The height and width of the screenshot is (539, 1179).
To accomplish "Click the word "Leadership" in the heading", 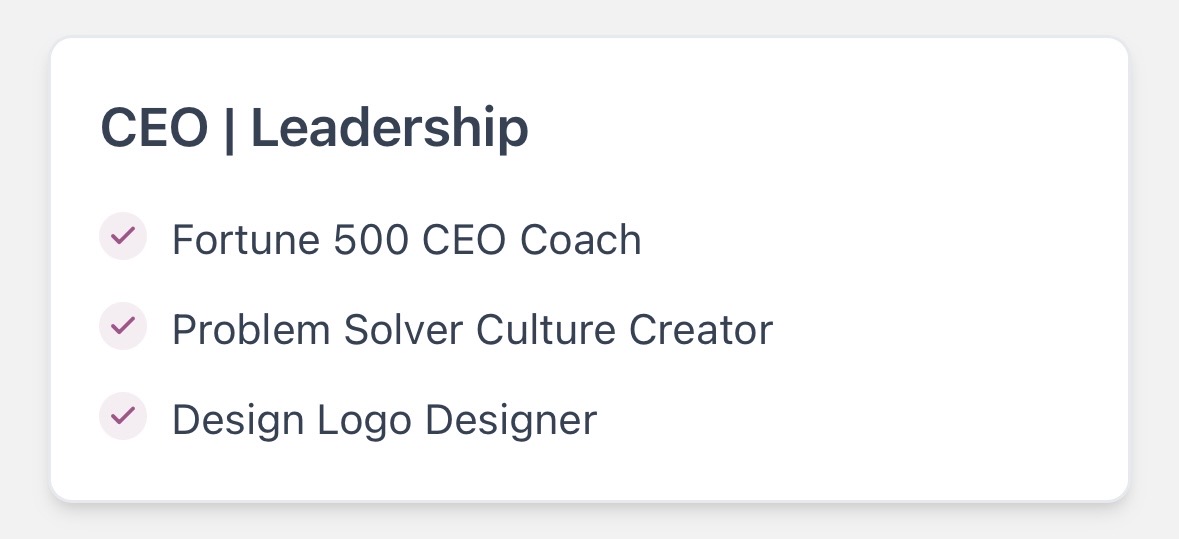I will pyautogui.click(x=389, y=130).
